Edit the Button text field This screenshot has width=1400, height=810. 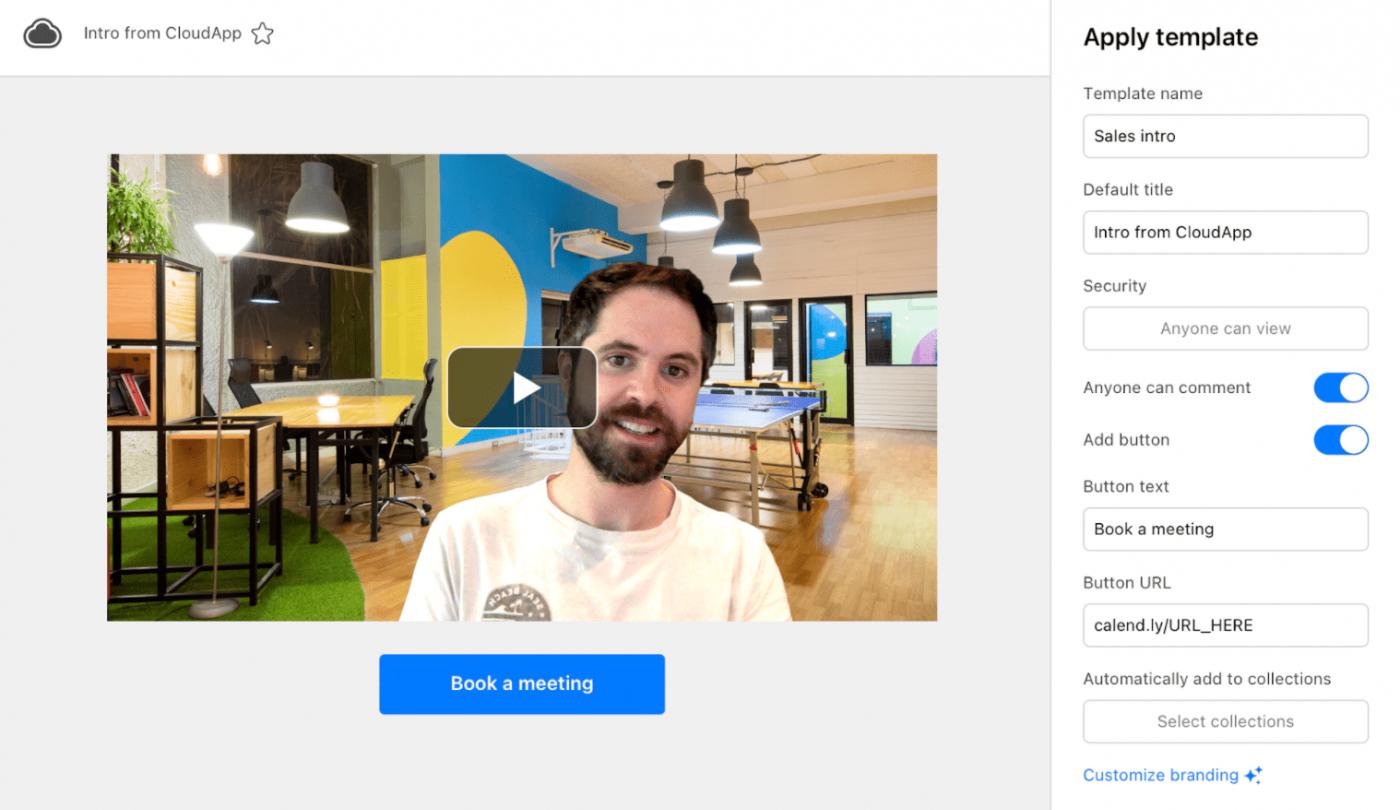pyautogui.click(x=1225, y=529)
